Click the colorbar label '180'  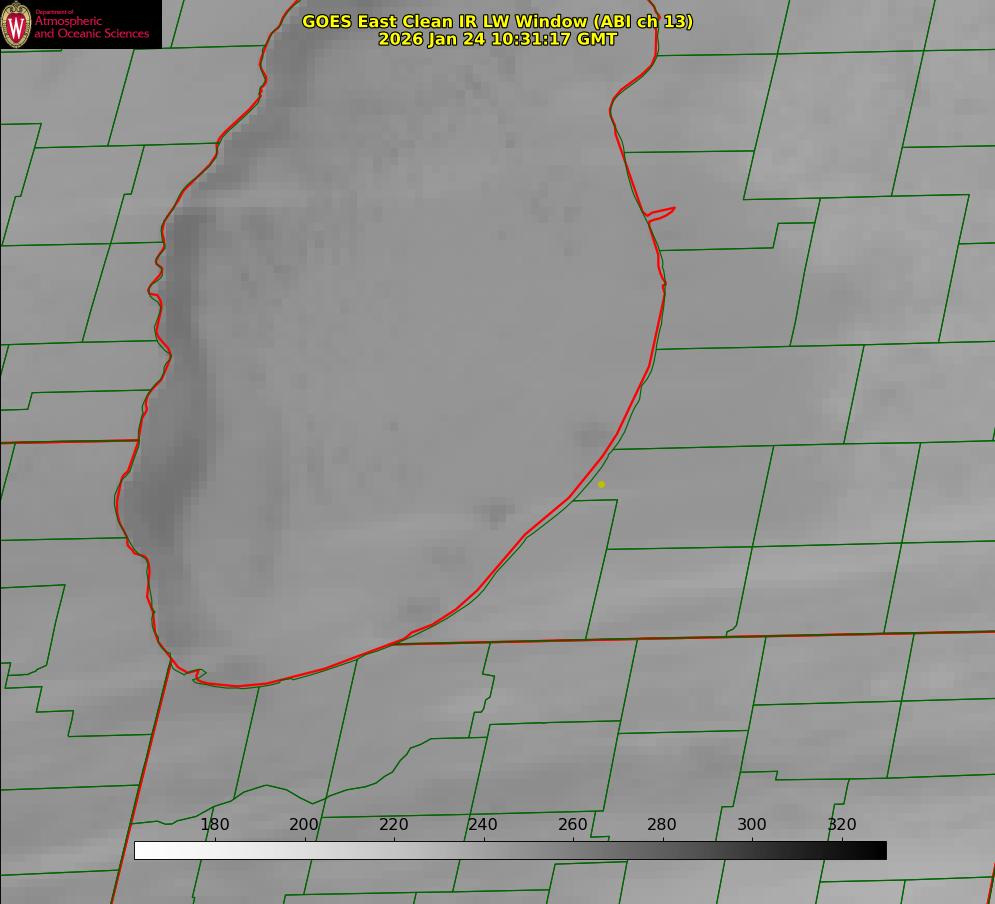(214, 824)
